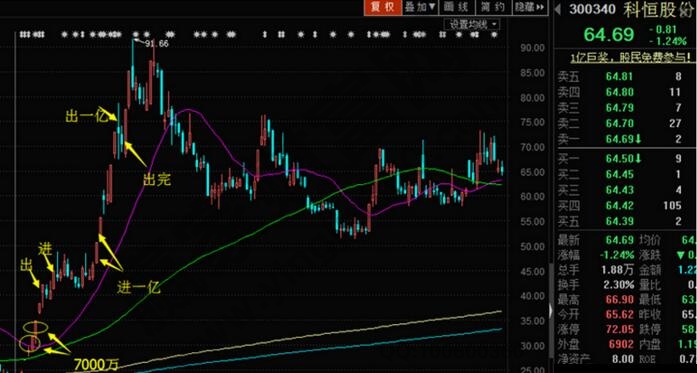Click the panel collapse handle beside price axis
Viewport: 697px width, 373px height.
click(x=552, y=310)
